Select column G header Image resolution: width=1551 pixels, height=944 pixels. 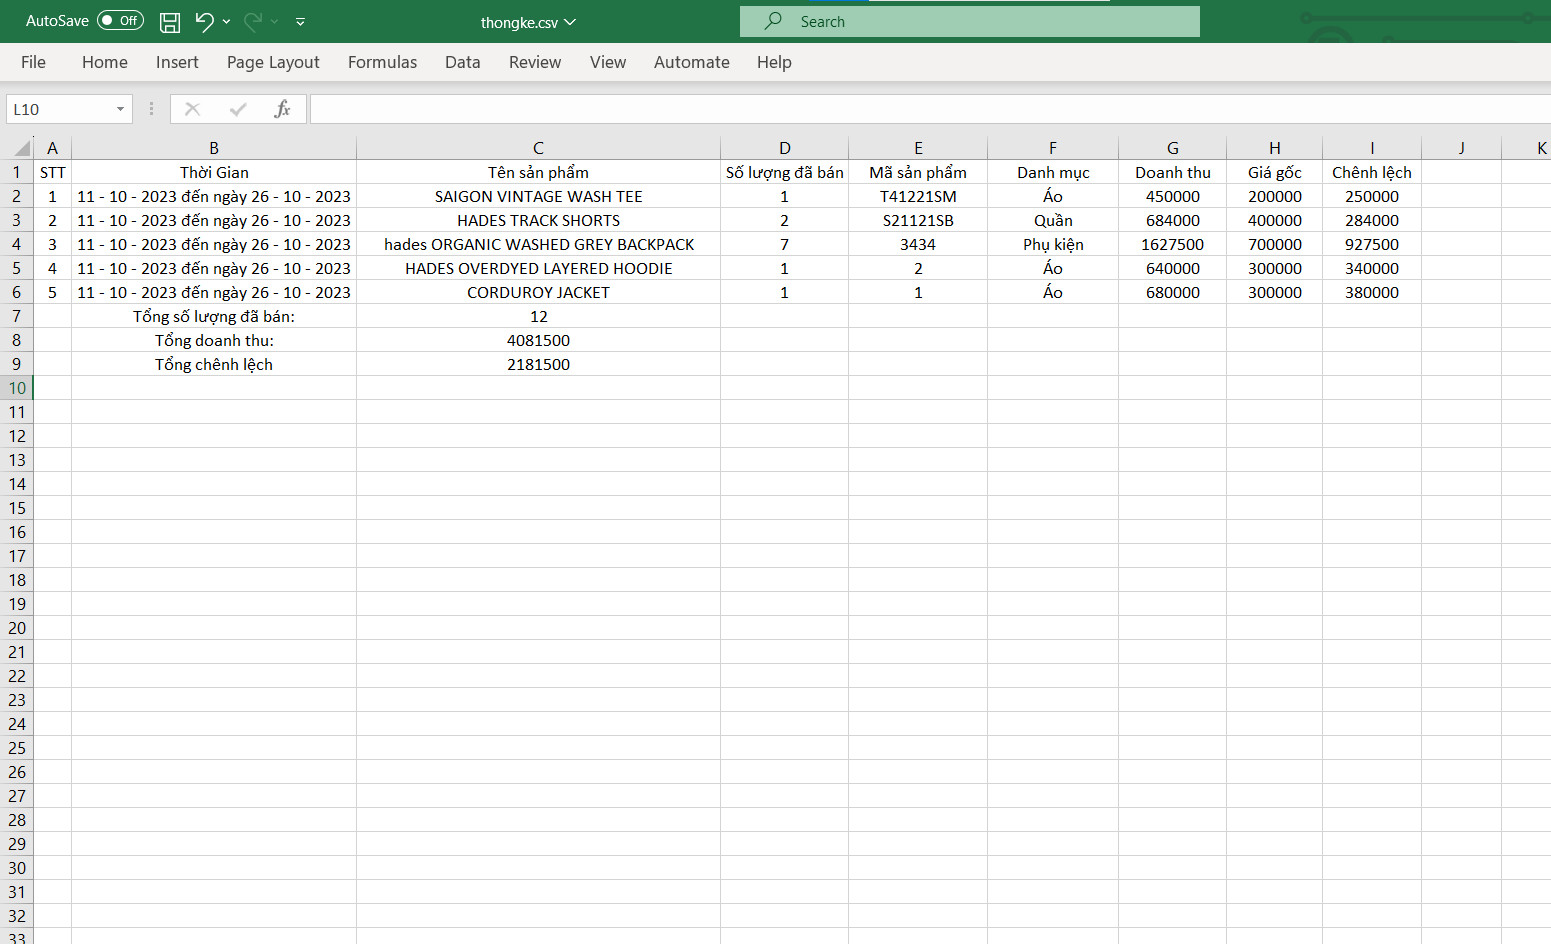(1173, 148)
